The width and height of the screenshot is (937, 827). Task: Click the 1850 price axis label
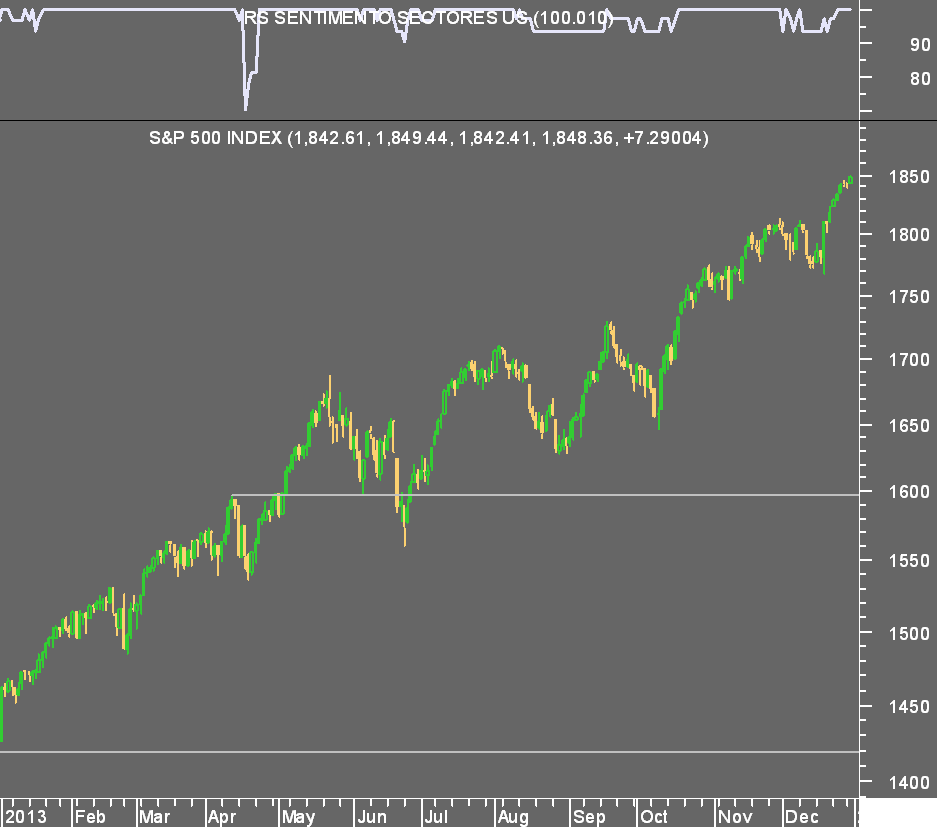pos(909,177)
